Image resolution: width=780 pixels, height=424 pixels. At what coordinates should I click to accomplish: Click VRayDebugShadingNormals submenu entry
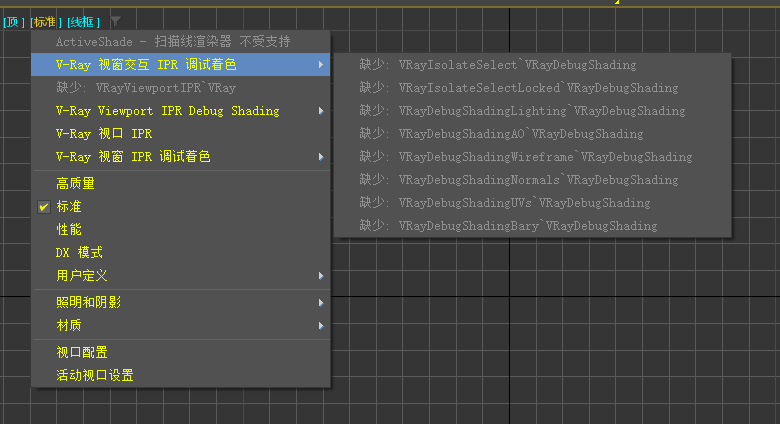[x=532, y=180]
